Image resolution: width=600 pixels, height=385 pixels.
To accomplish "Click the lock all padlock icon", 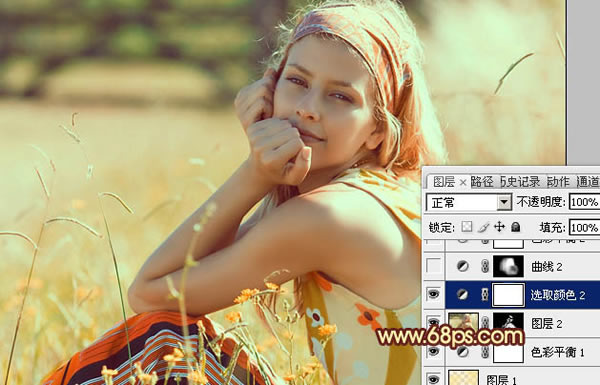I will [x=516, y=227].
